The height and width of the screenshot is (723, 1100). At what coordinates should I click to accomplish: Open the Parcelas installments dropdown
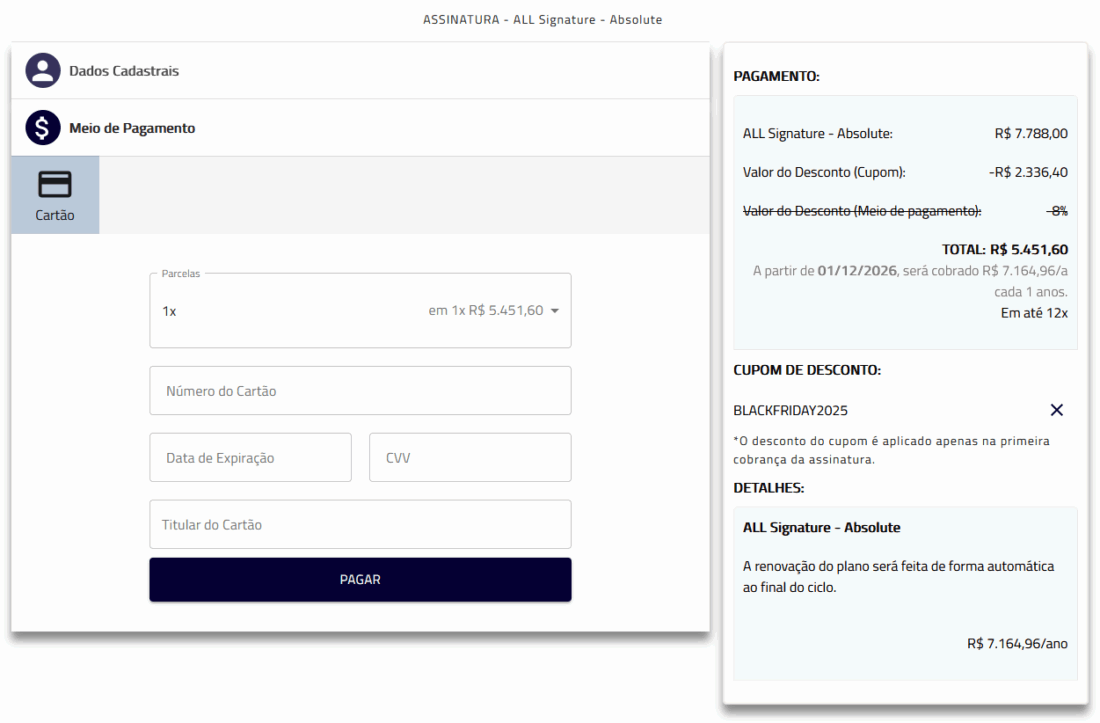(360, 311)
